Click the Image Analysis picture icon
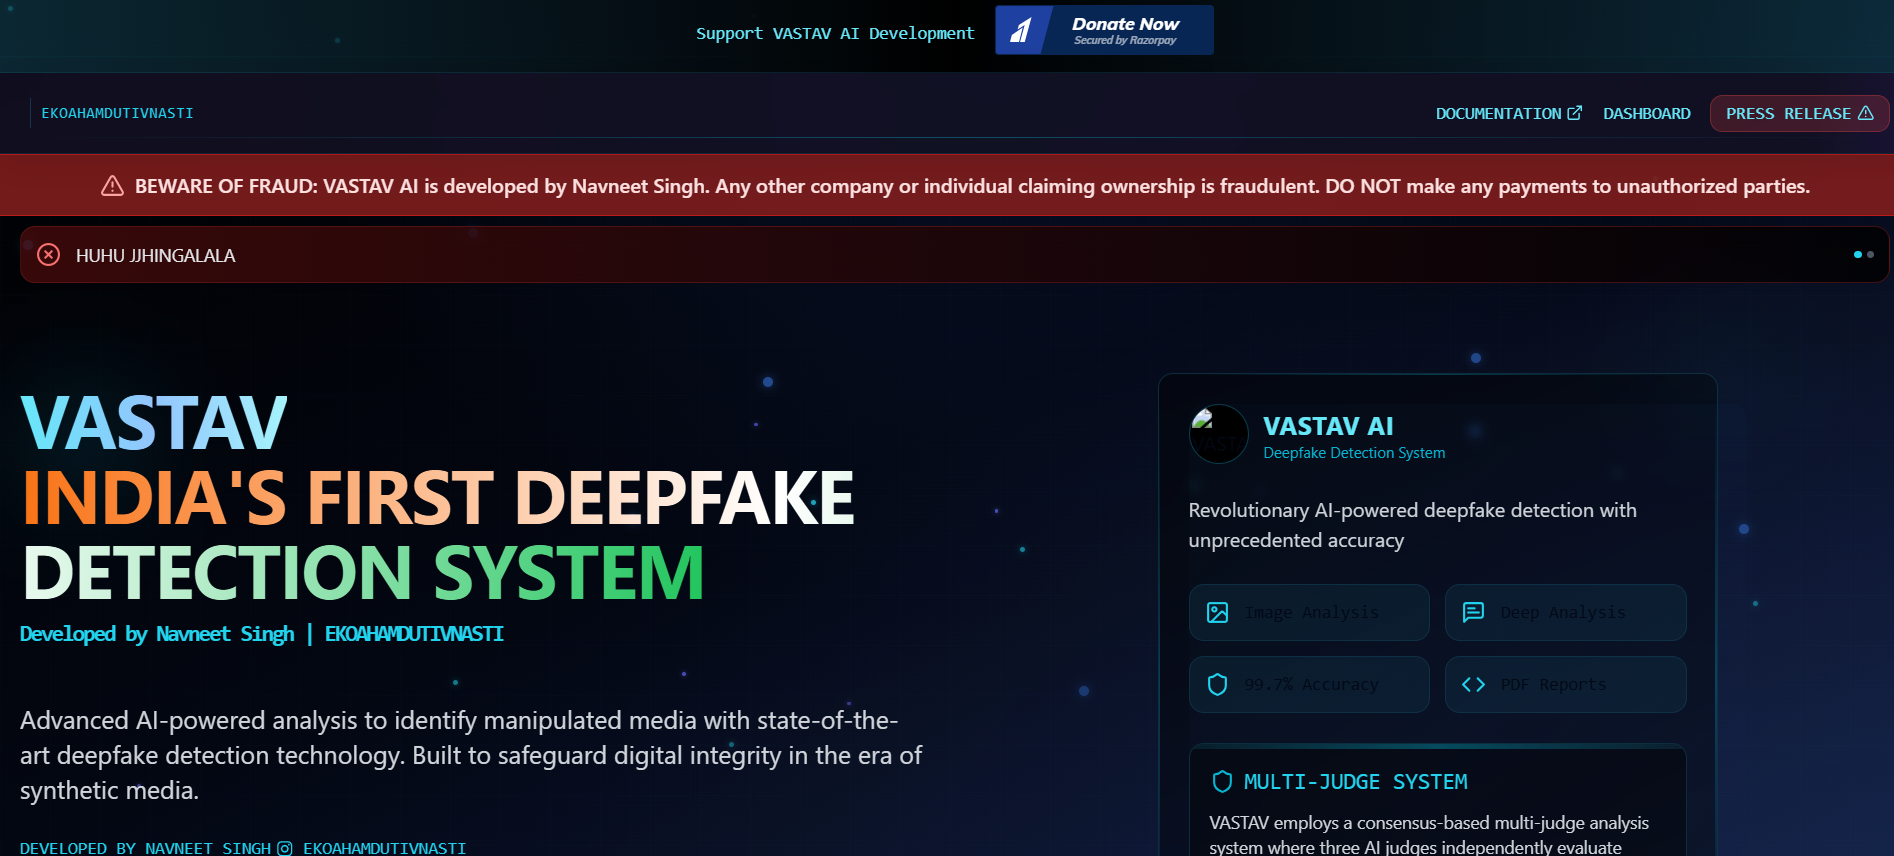The height and width of the screenshot is (856, 1894). [x=1217, y=613]
